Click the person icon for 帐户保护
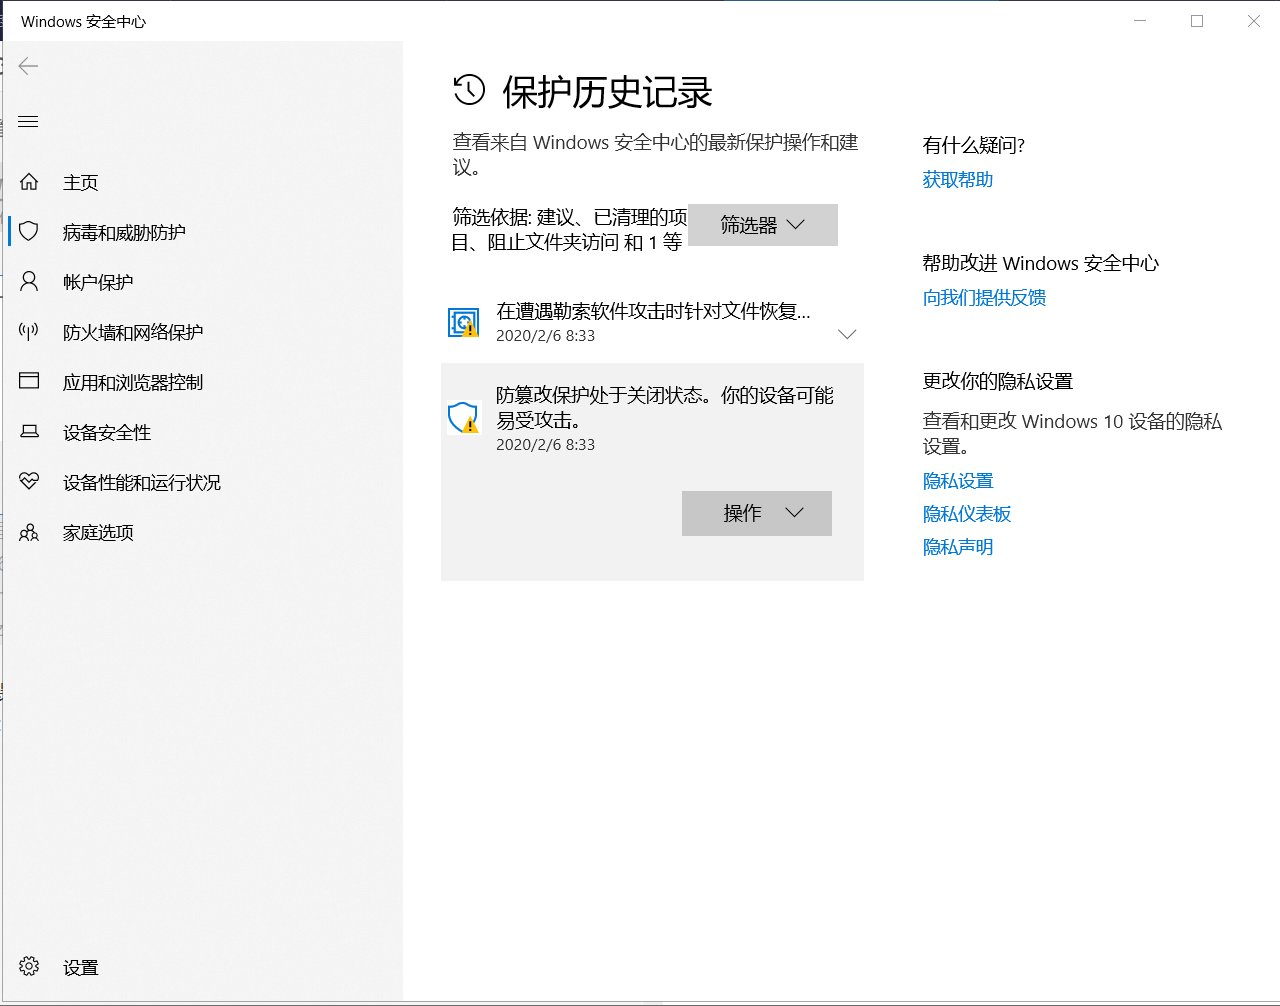1280x1006 pixels. tap(29, 282)
